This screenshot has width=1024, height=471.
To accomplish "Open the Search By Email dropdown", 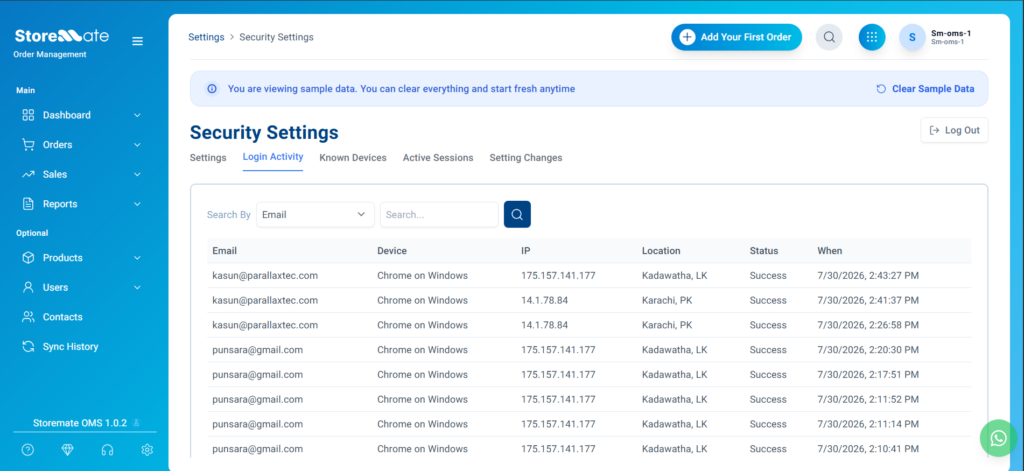I will pos(315,214).
